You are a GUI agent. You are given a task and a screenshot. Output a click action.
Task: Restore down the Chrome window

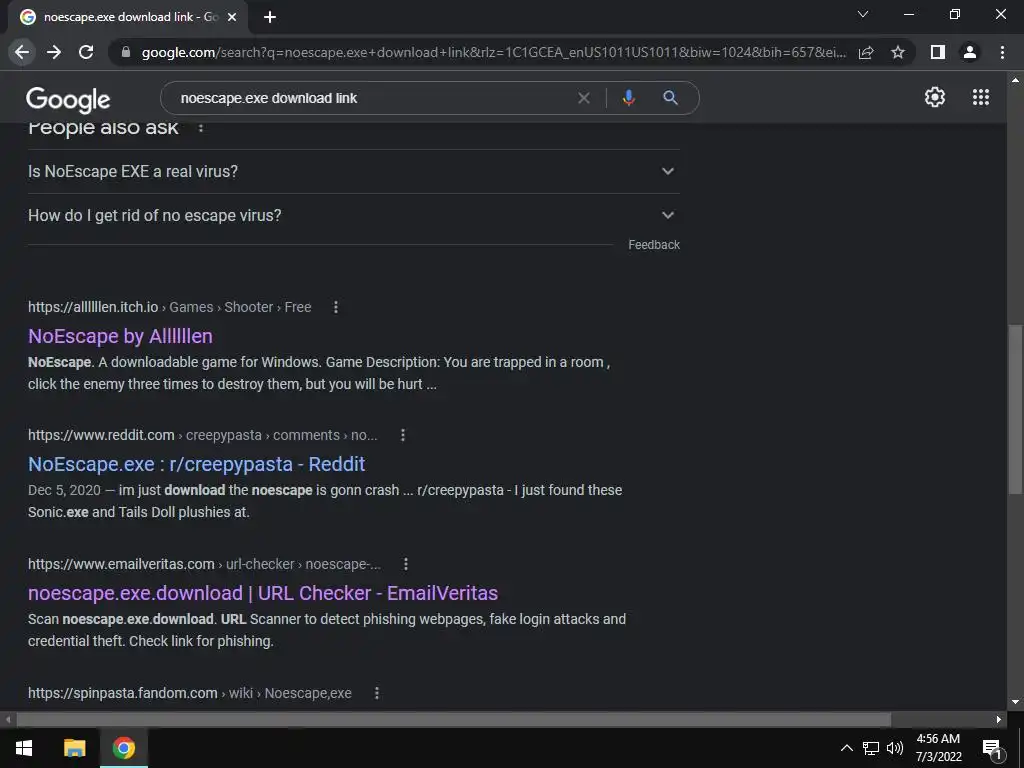point(954,14)
